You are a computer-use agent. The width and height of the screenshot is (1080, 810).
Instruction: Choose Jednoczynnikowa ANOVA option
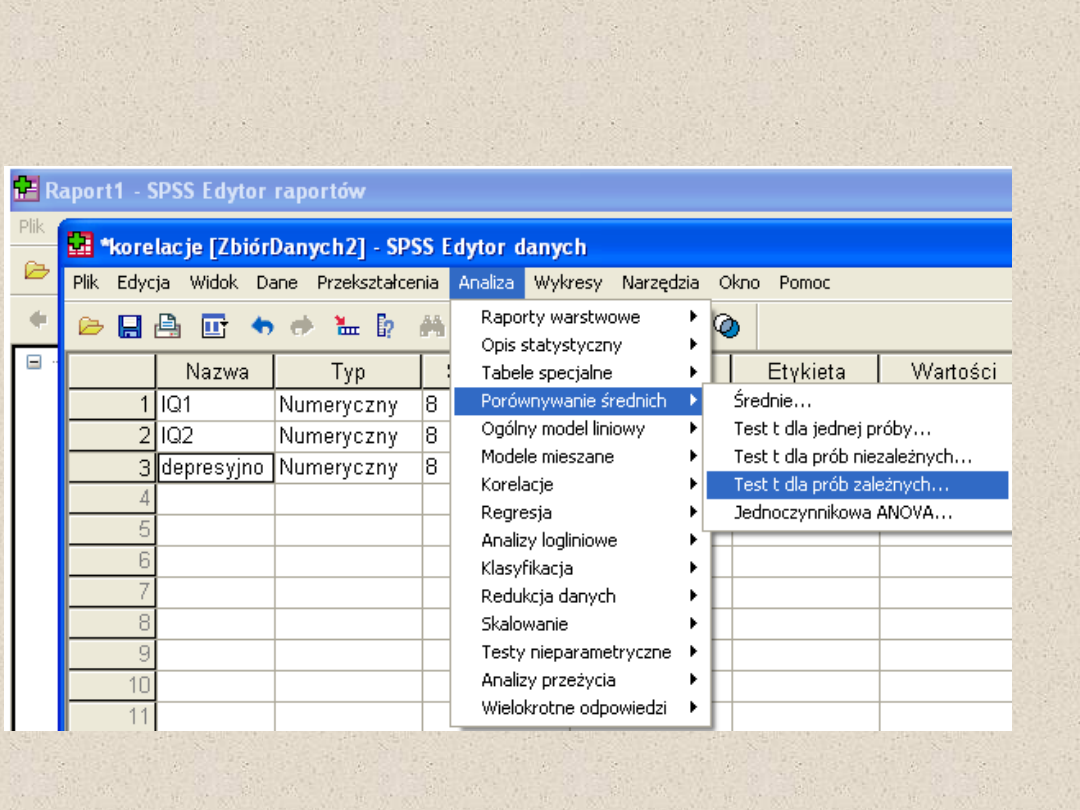coord(842,512)
